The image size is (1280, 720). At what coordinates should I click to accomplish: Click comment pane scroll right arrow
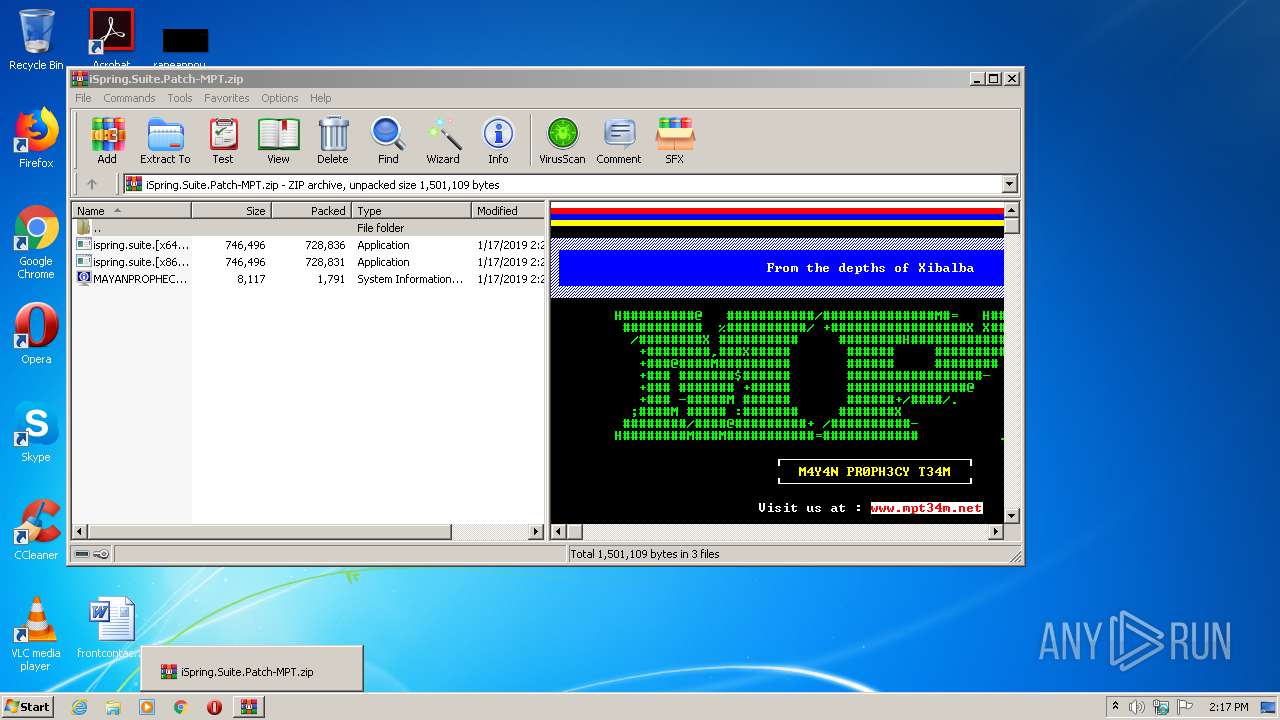tap(995, 532)
